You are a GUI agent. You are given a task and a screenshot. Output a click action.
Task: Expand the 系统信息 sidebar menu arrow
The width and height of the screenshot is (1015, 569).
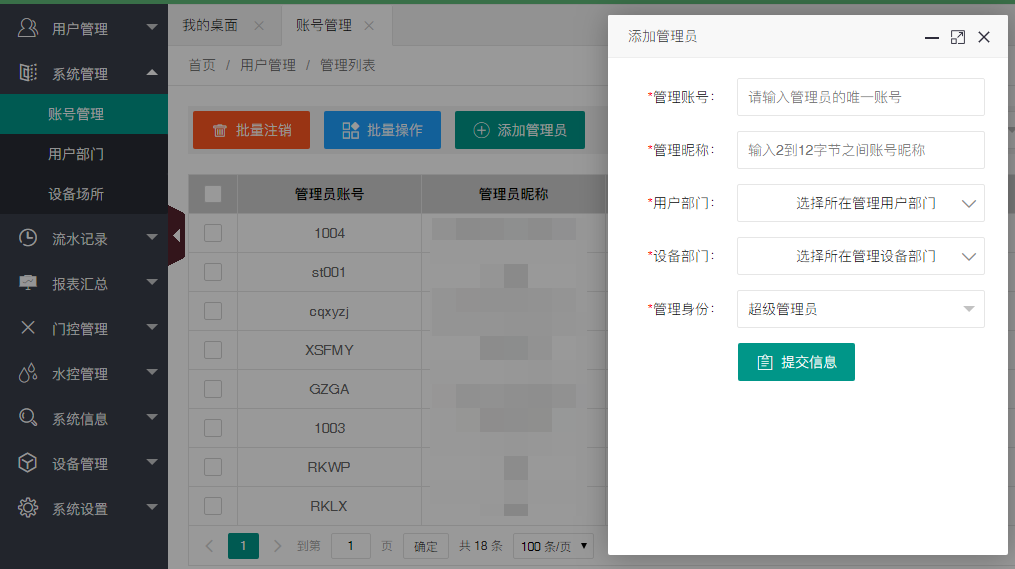[152, 418]
